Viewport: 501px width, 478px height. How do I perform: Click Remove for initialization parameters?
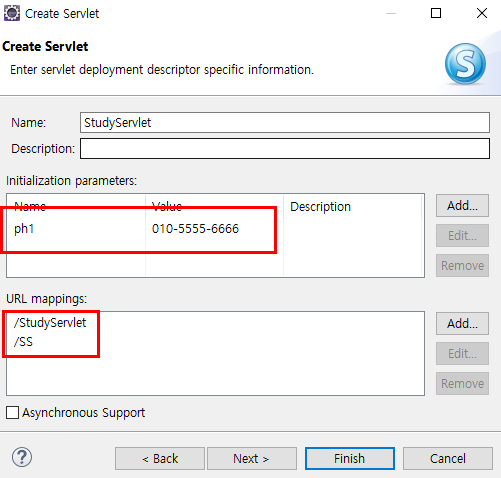[x=462, y=266]
